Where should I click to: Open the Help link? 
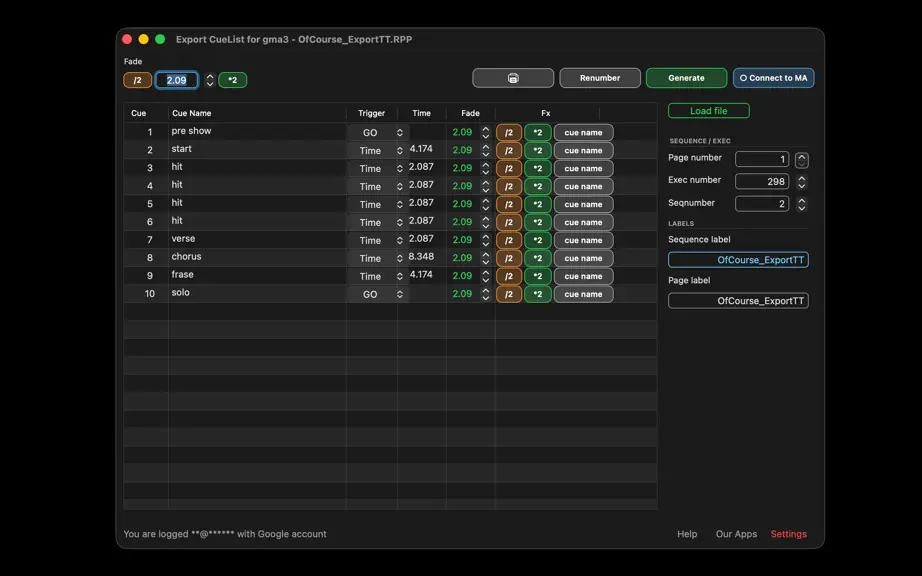pos(687,534)
